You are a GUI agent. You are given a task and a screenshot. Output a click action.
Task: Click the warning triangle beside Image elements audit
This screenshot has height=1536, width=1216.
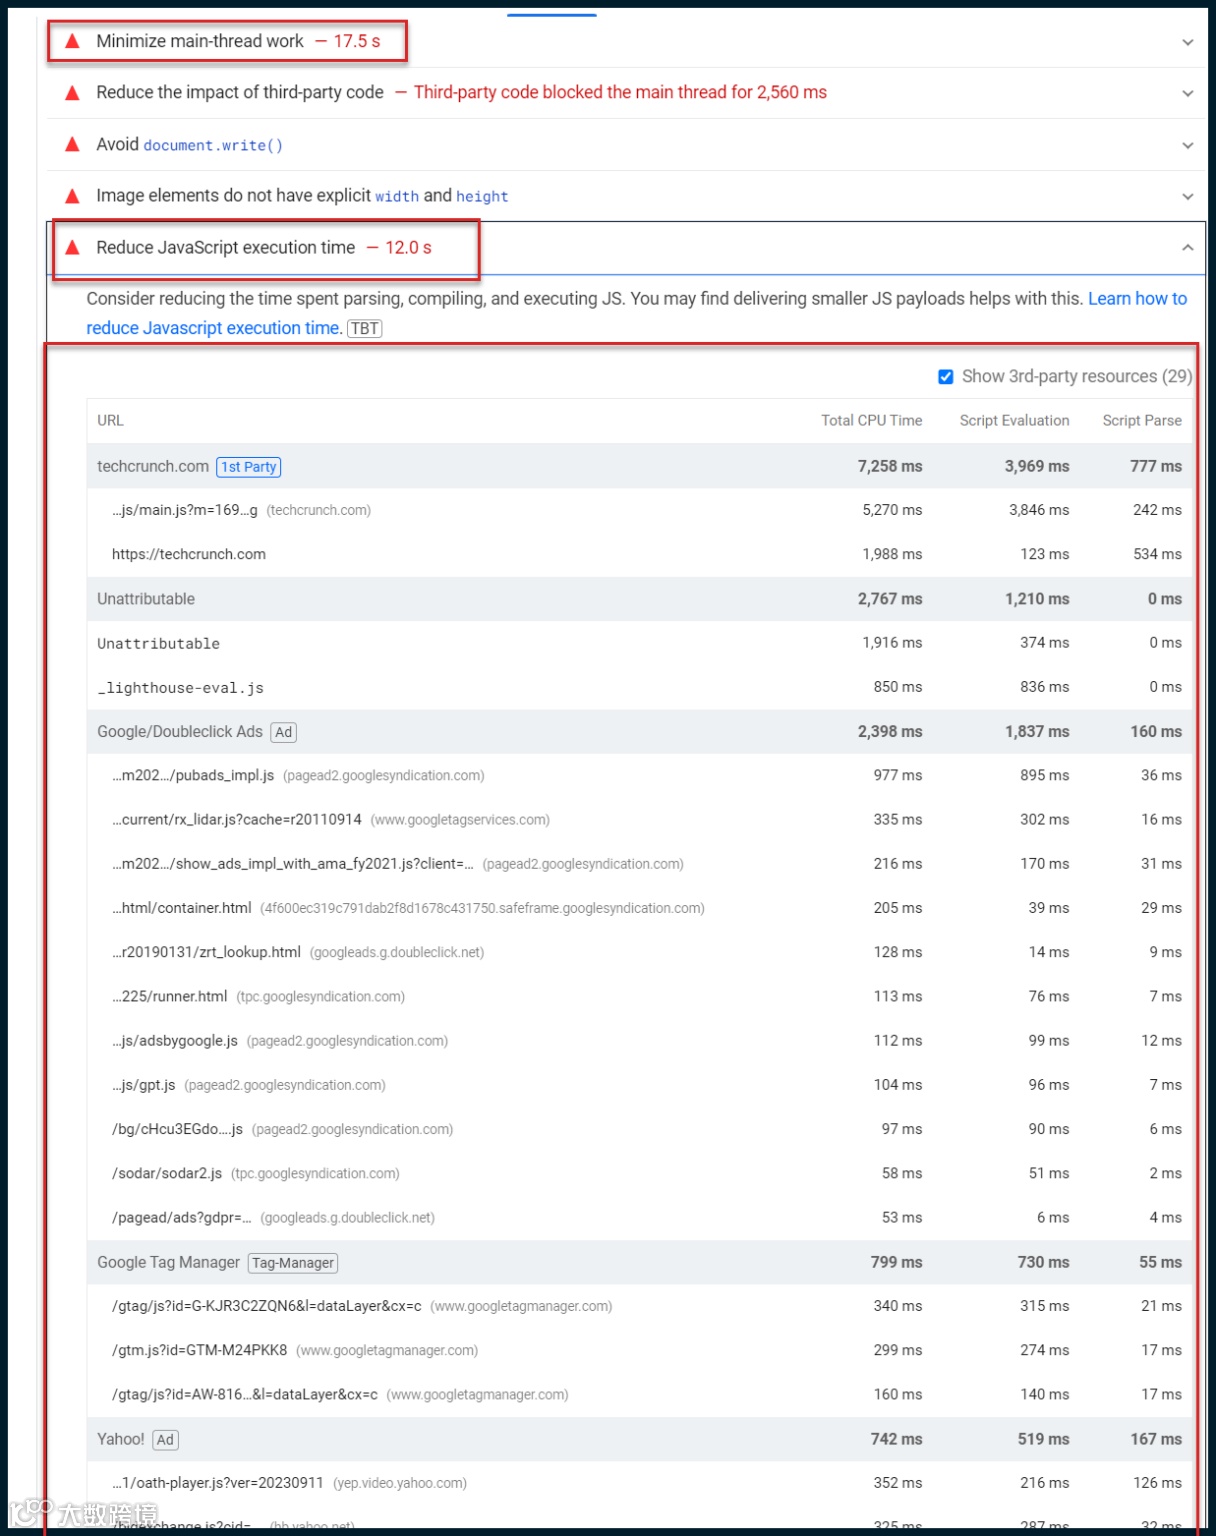(x=72, y=196)
